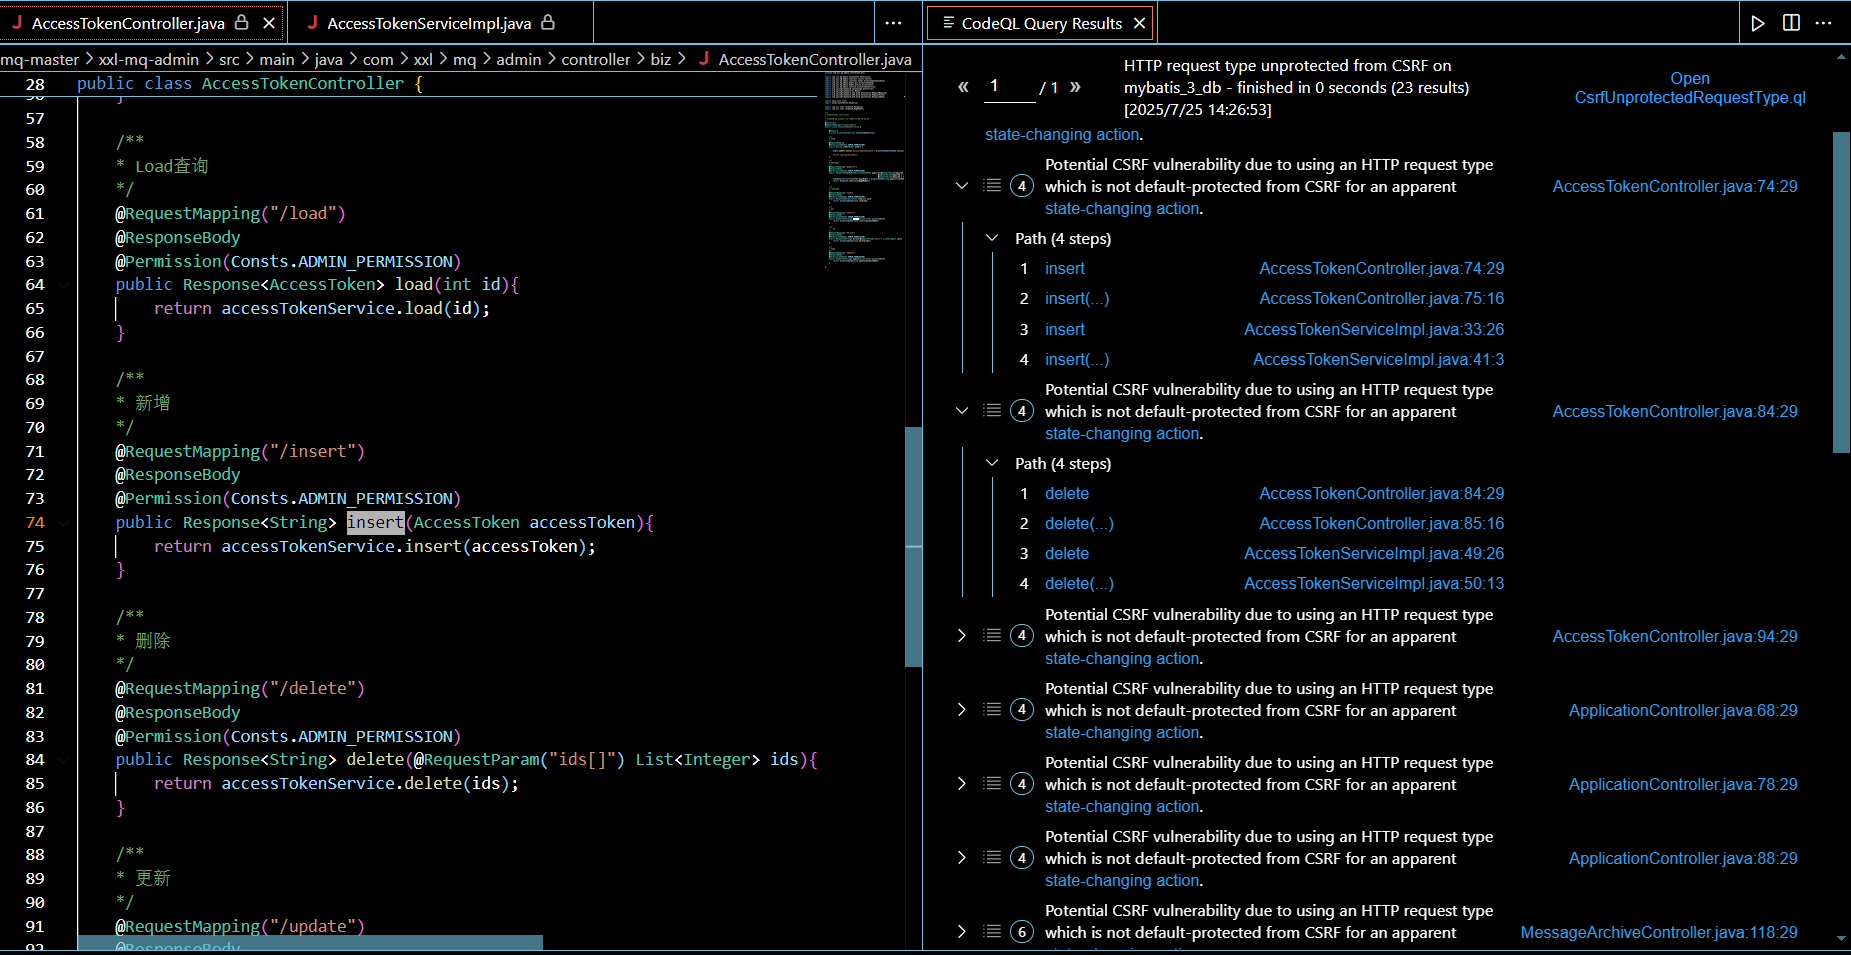Expand the ApplicationController.java:68:29 result row

click(x=962, y=710)
